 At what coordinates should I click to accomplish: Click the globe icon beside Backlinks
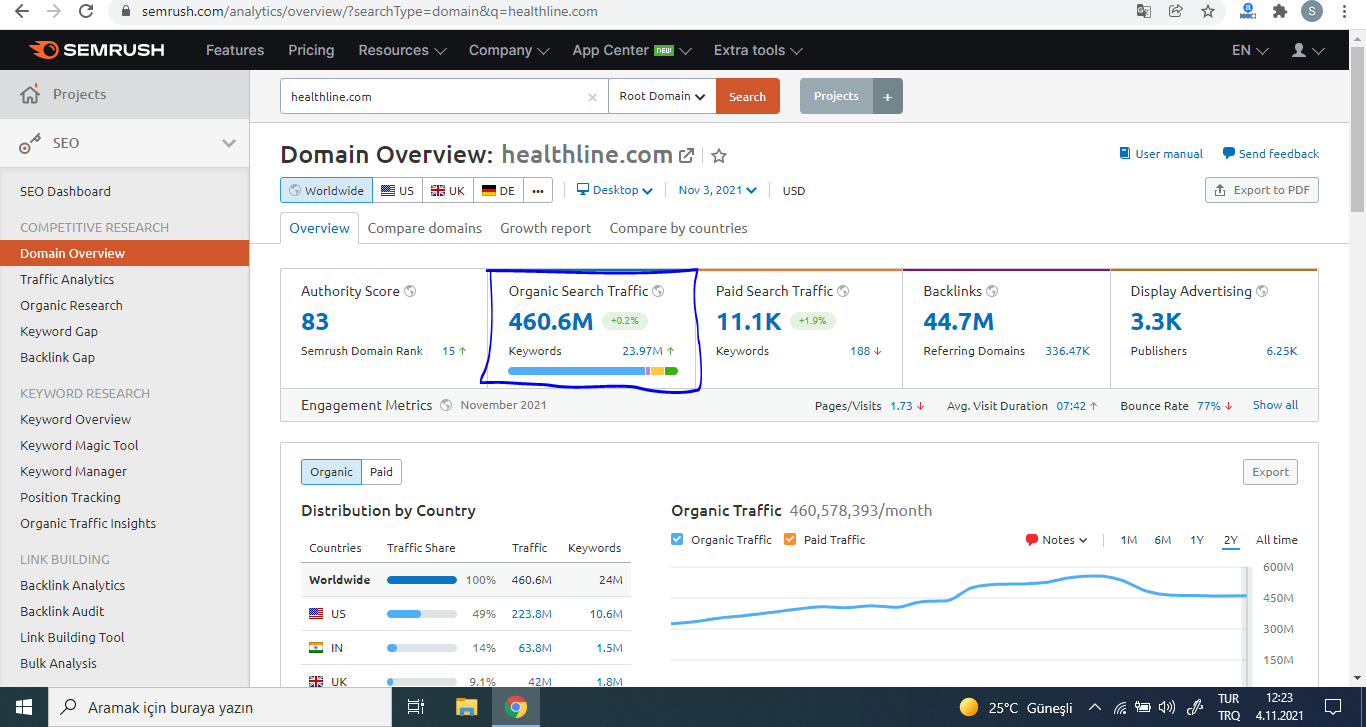(x=991, y=291)
